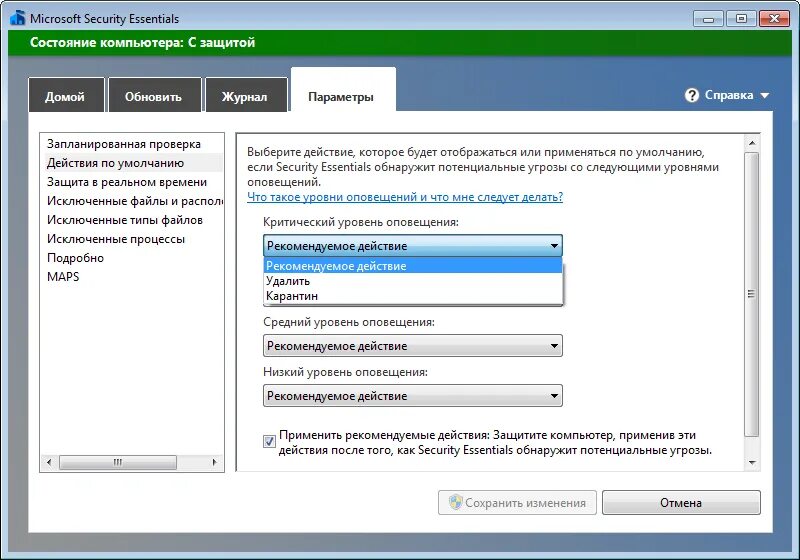The image size is (800, 560).
Task: Open the Справка dropdown arrow
Action: tap(764, 95)
